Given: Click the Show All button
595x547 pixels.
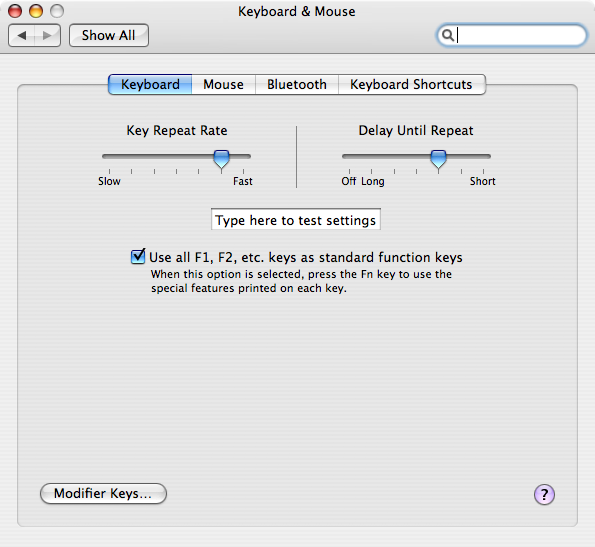Looking at the screenshot, I should [109, 36].
